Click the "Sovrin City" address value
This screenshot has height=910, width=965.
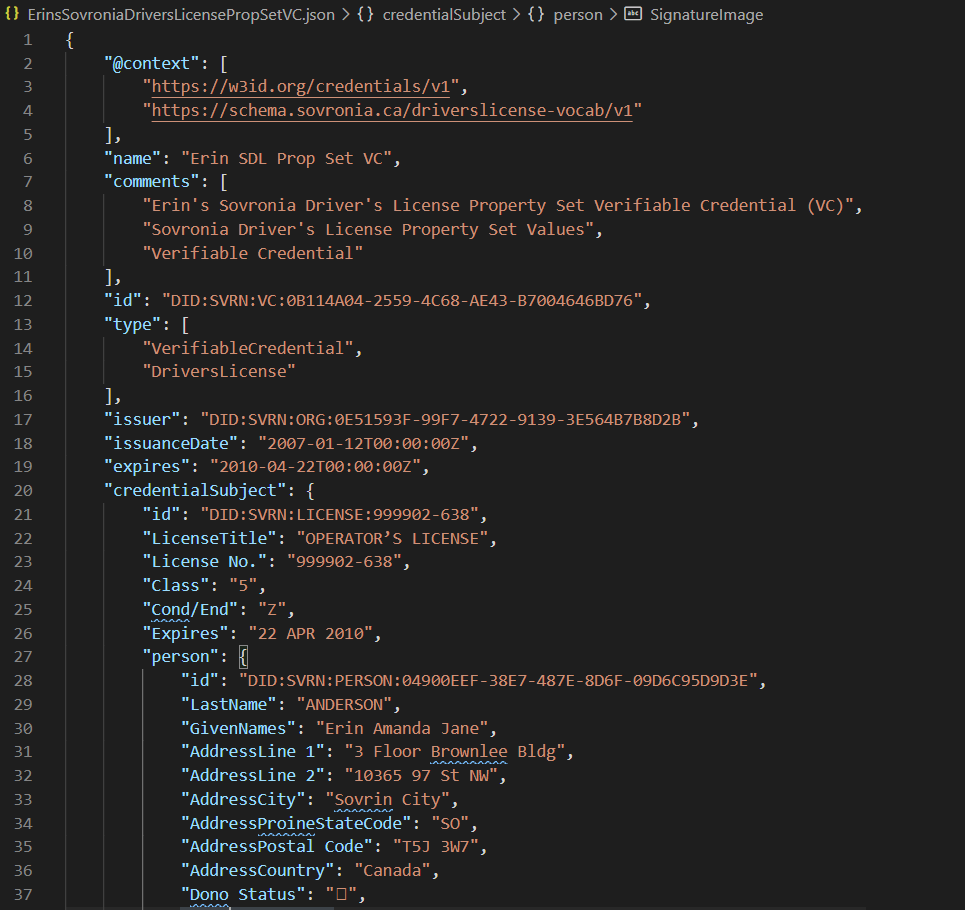click(x=388, y=799)
